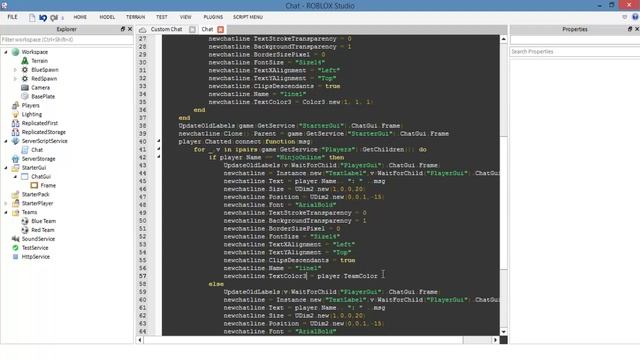Click the editor vertical scroll down arrow
Viewport: 640px width, 360px height.
(504, 332)
